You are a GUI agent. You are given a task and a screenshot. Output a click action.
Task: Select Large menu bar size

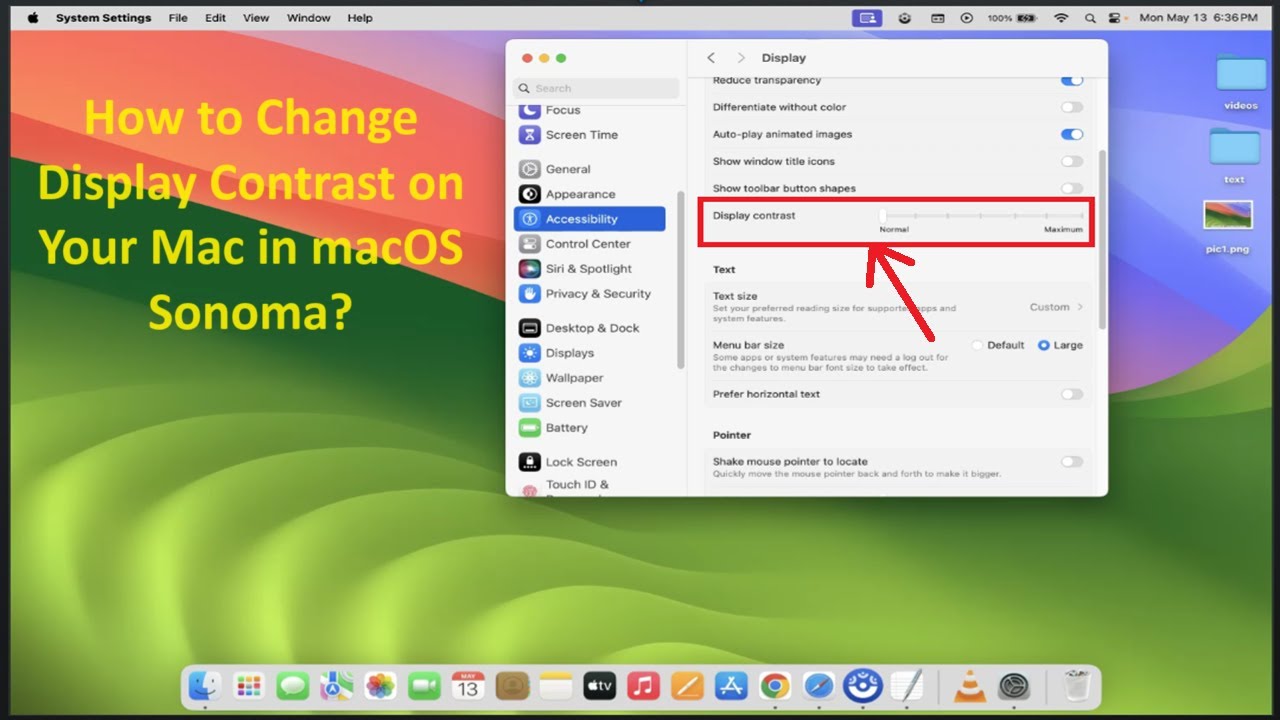tap(1044, 345)
